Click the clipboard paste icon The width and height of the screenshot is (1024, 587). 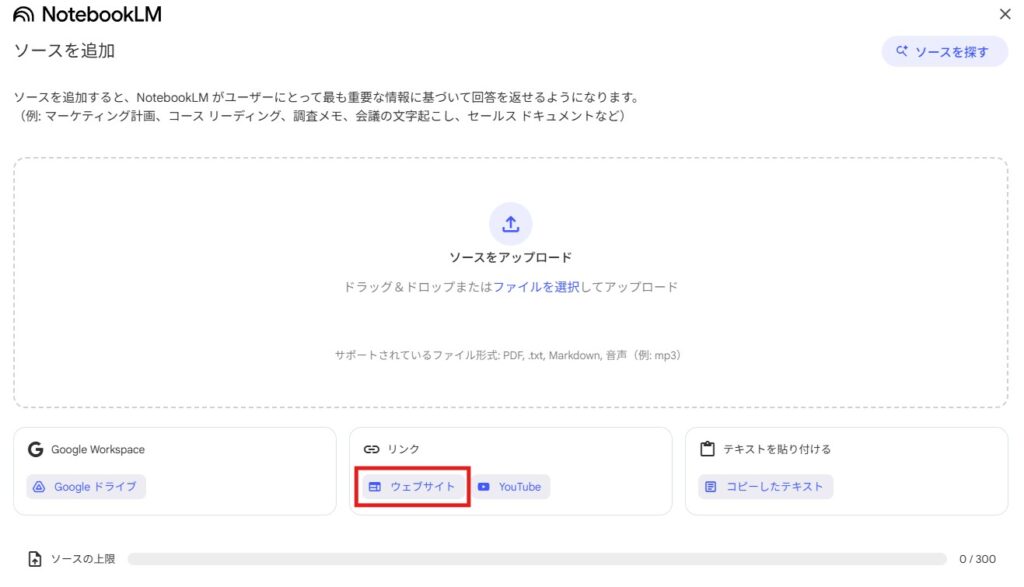coord(707,450)
